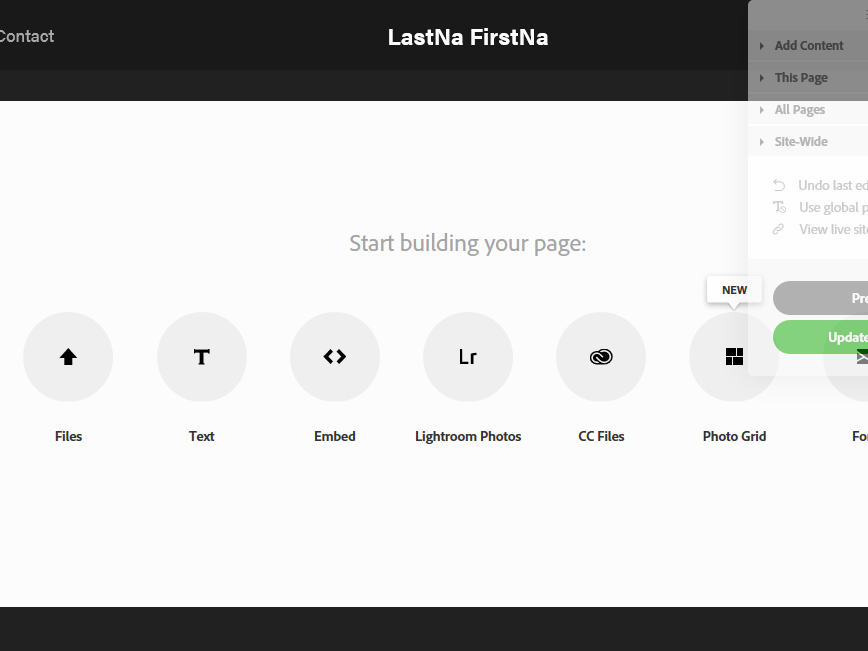Click the gray Preview button
Viewport: 868px width, 651px height.
[x=820, y=298]
